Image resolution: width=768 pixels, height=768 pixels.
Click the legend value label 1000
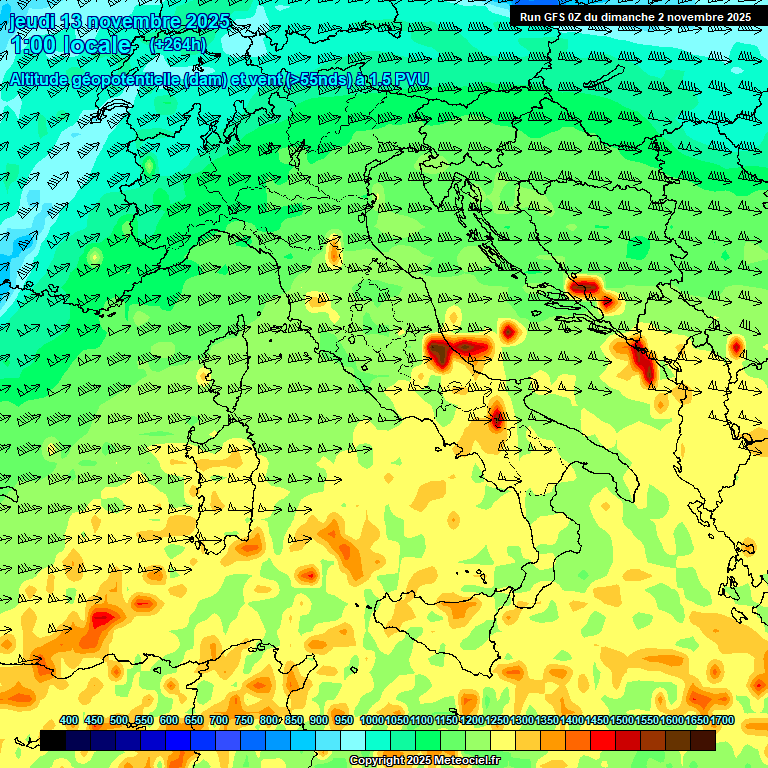(x=371, y=721)
